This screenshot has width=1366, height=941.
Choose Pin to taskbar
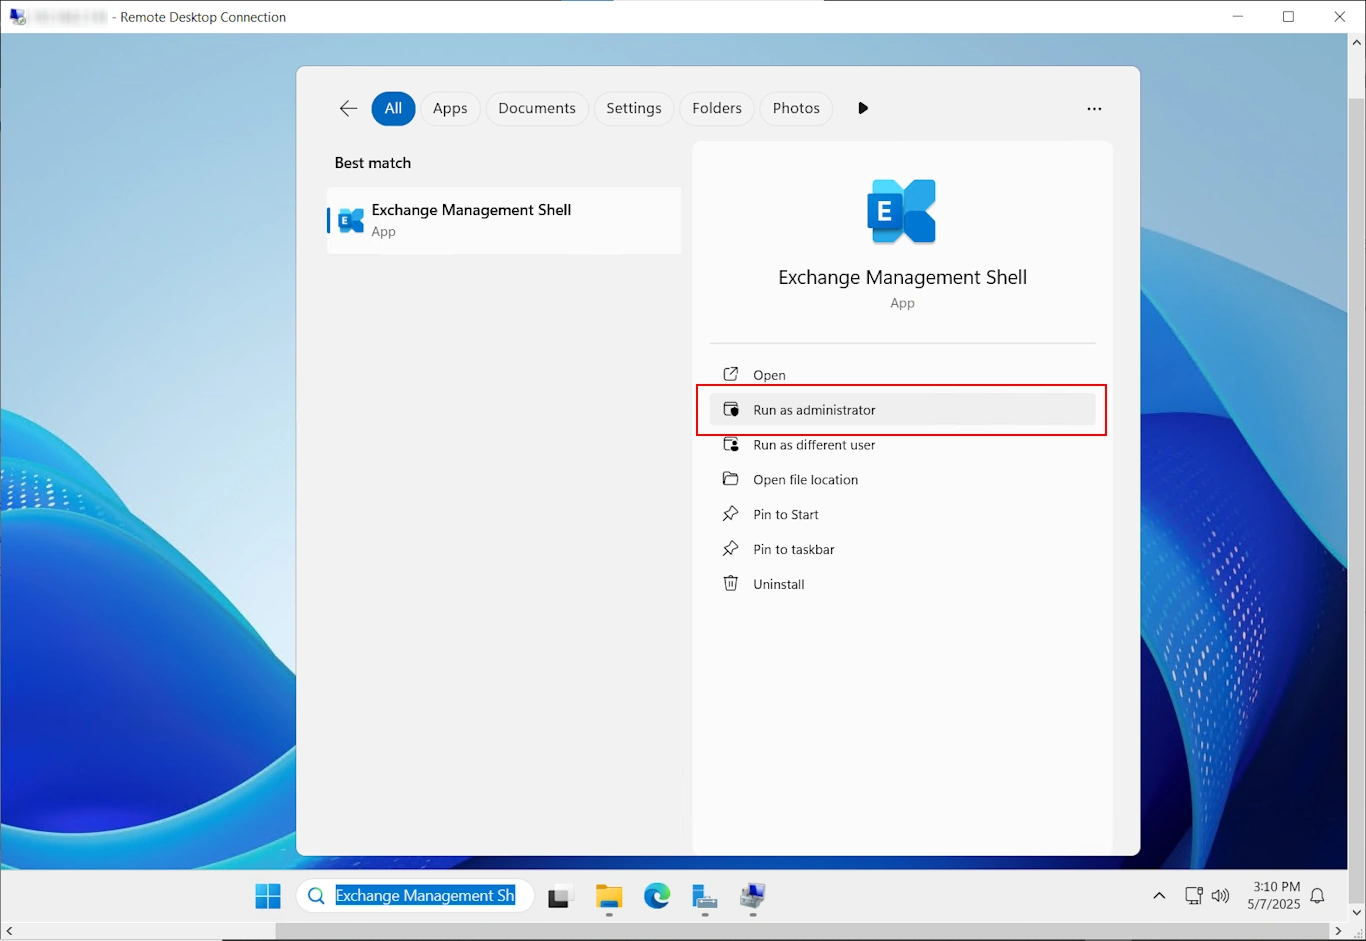click(902, 550)
